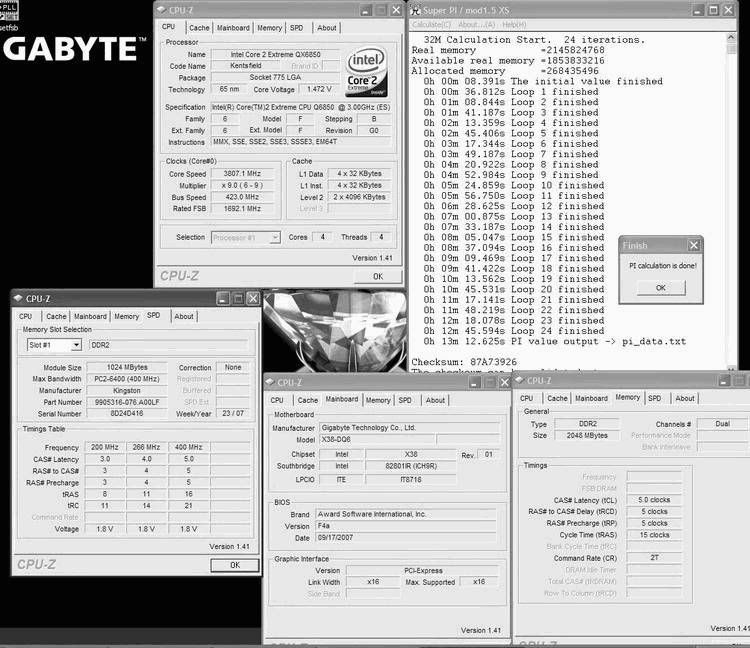Open the About menu in Super PI
The width and height of the screenshot is (750, 648).
click(476, 24)
